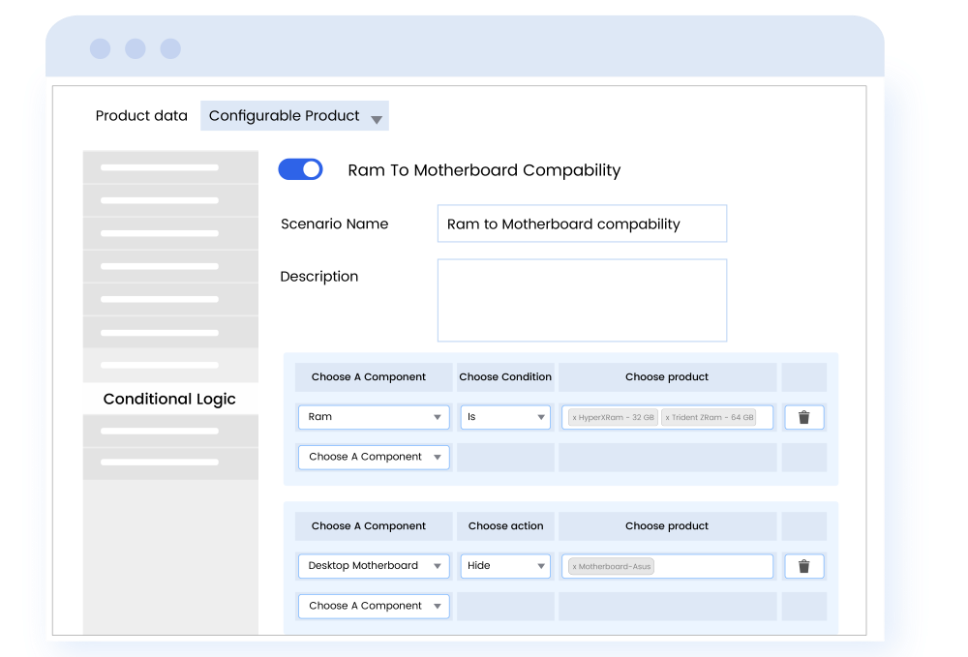
Task: Remove the HyperXRam - 32 GB tag
Action: click(x=575, y=418)
